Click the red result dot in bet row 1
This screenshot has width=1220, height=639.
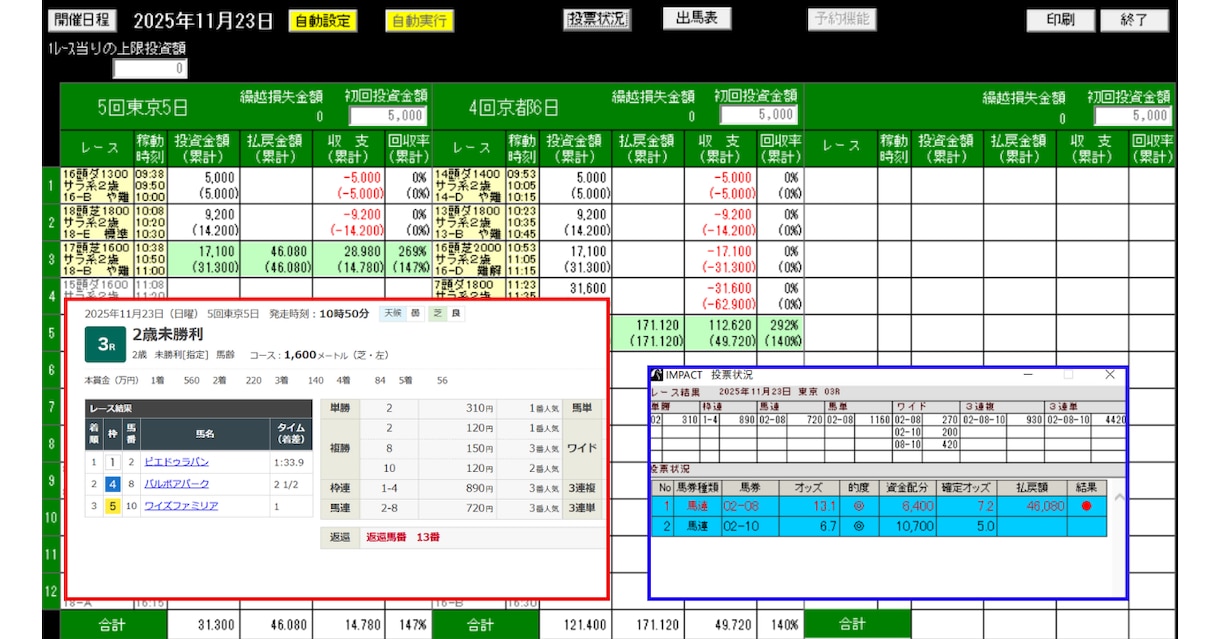point(1086,507)
